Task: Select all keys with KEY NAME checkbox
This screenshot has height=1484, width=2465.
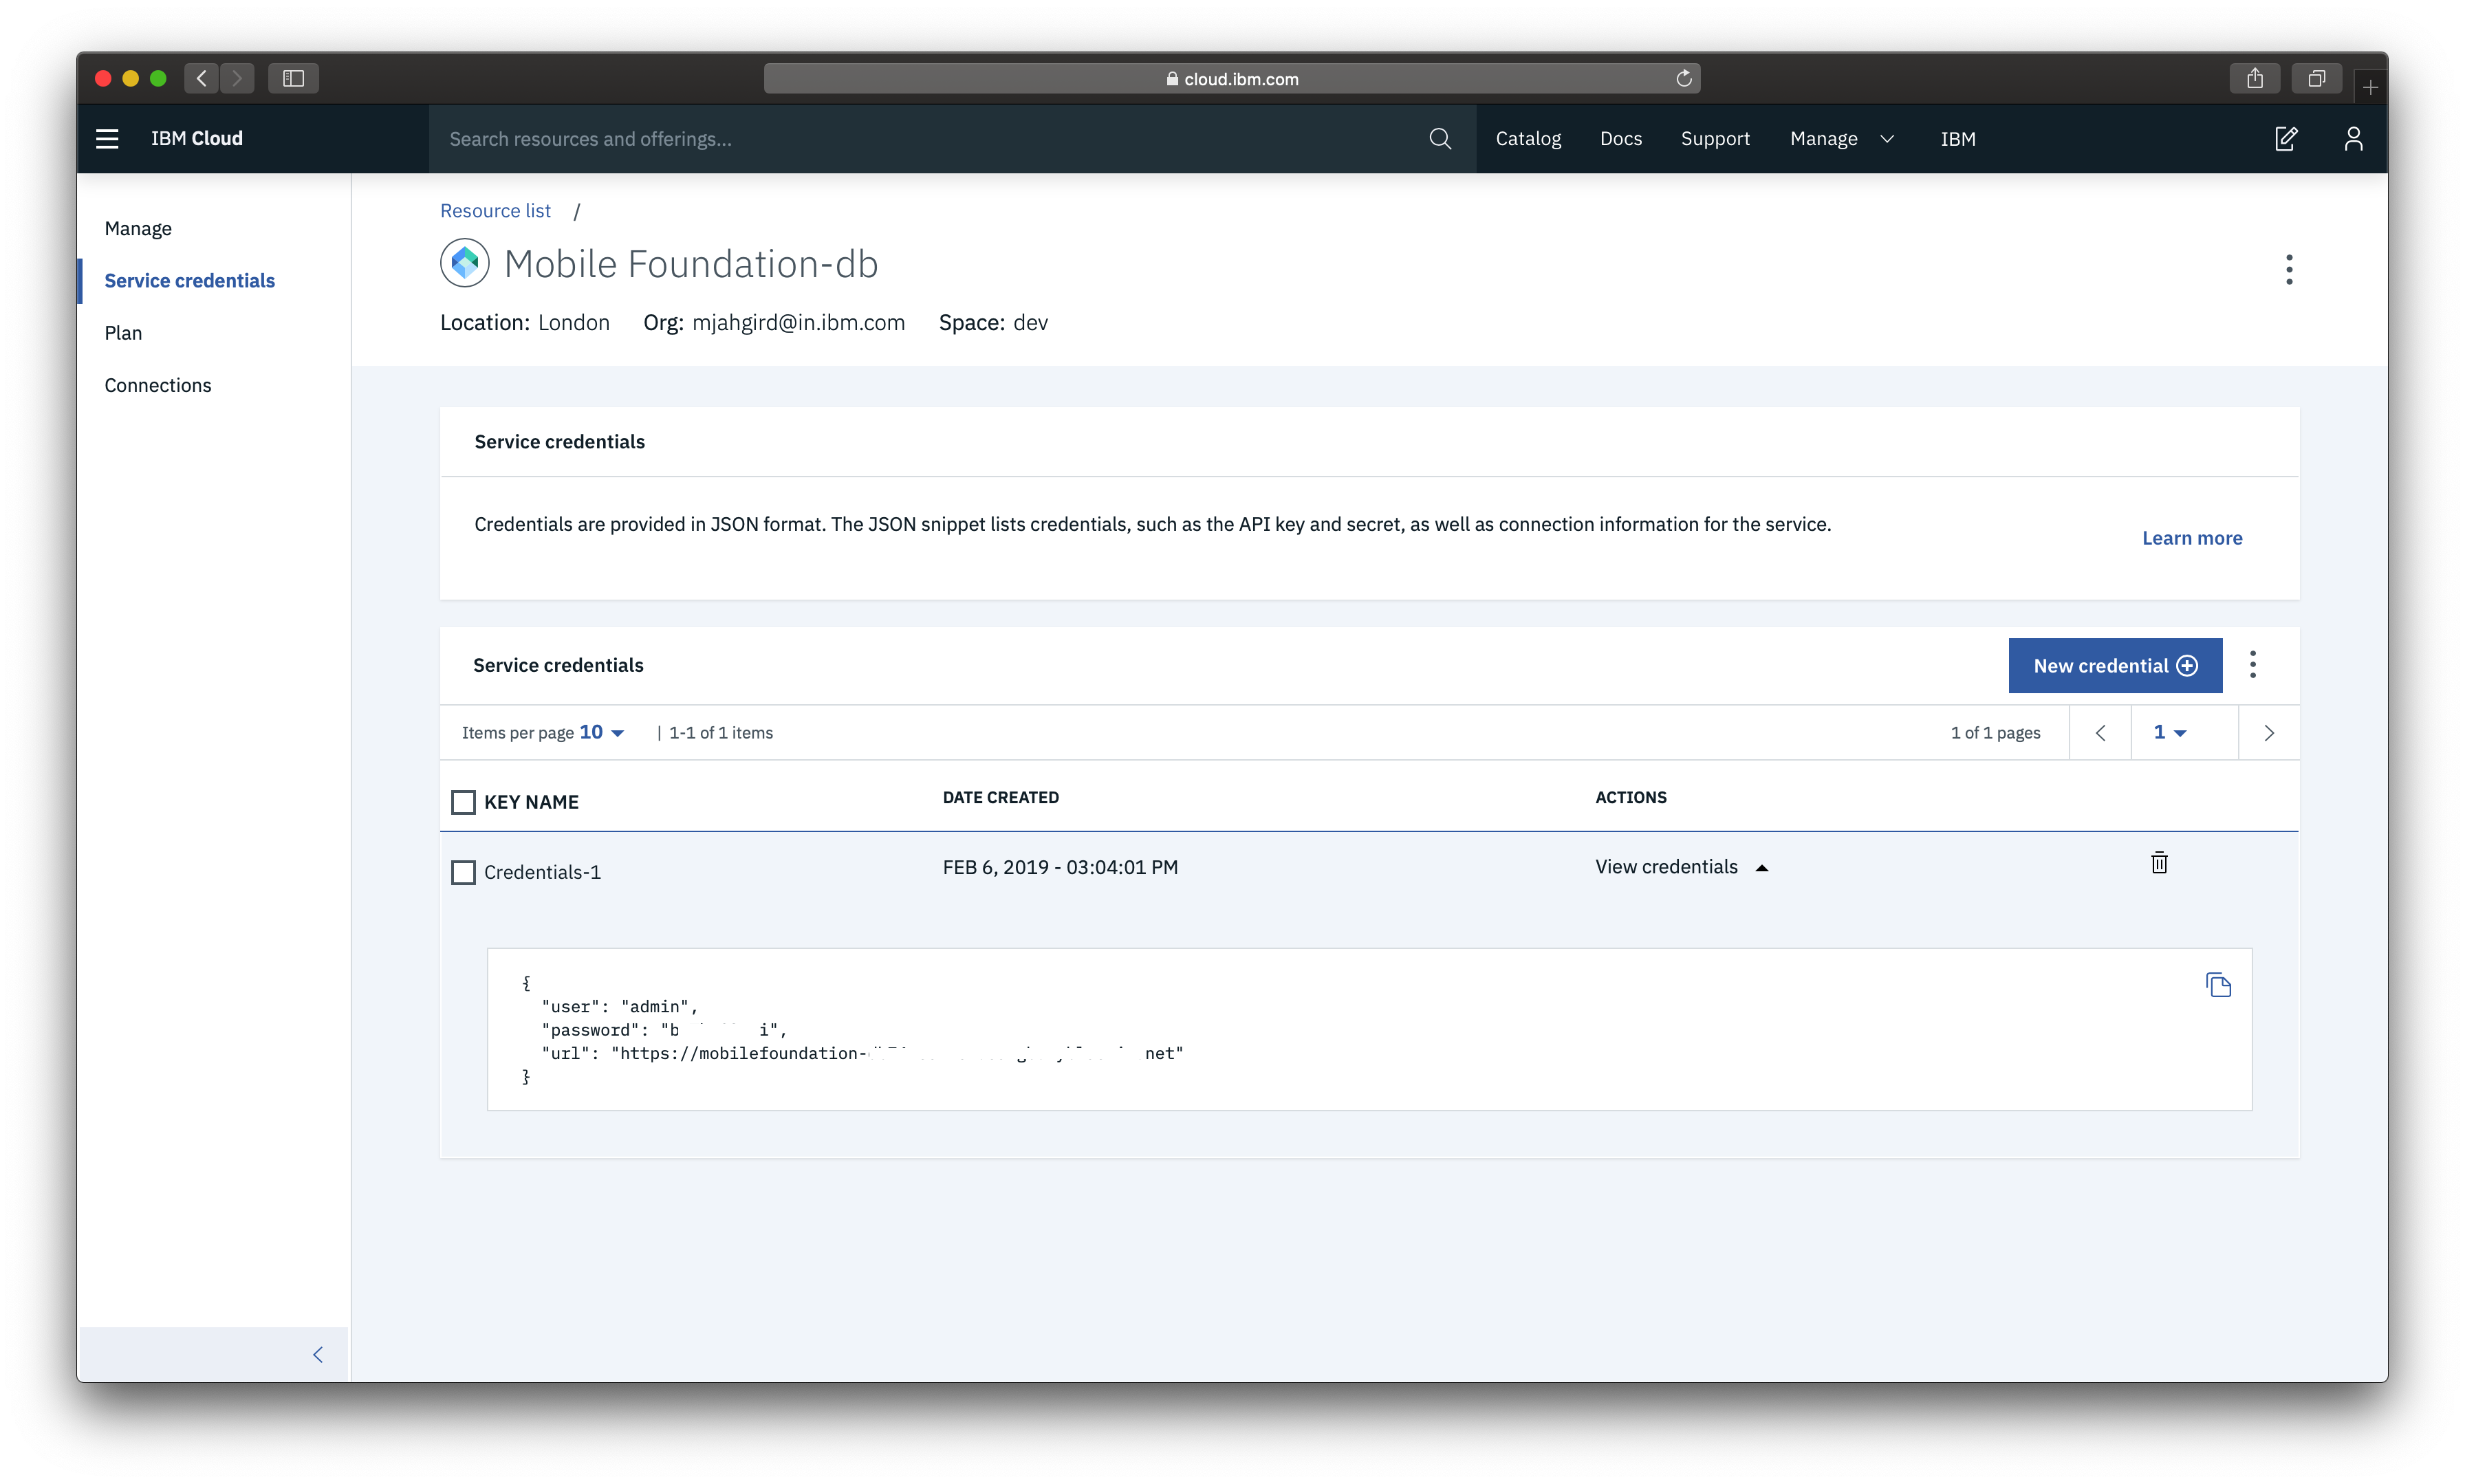Action: click(x=463, y=802)
